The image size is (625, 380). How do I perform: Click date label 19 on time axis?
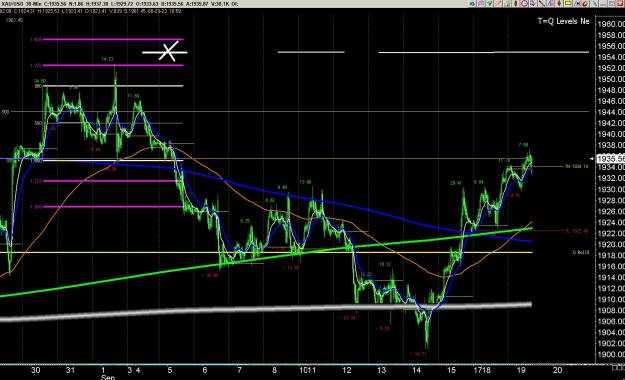click(x=521, y=370)
